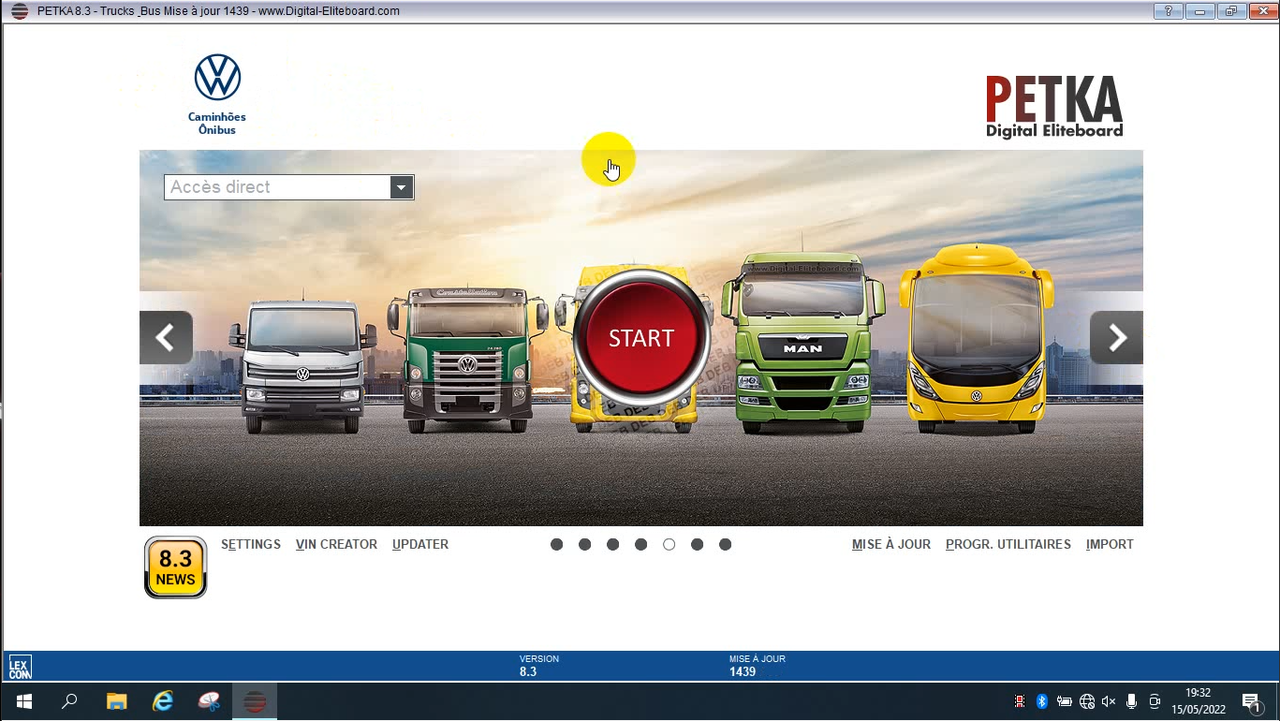Viewport: 1280px width, 721px height.
Task: Click microphone tray icon
Action: click(x=1131, y=702)
